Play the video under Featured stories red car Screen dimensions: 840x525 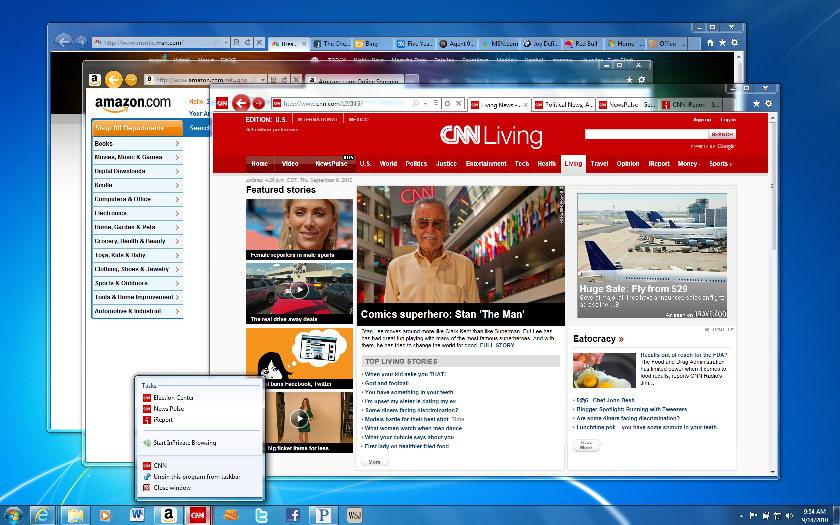click(x=299, y=290)
